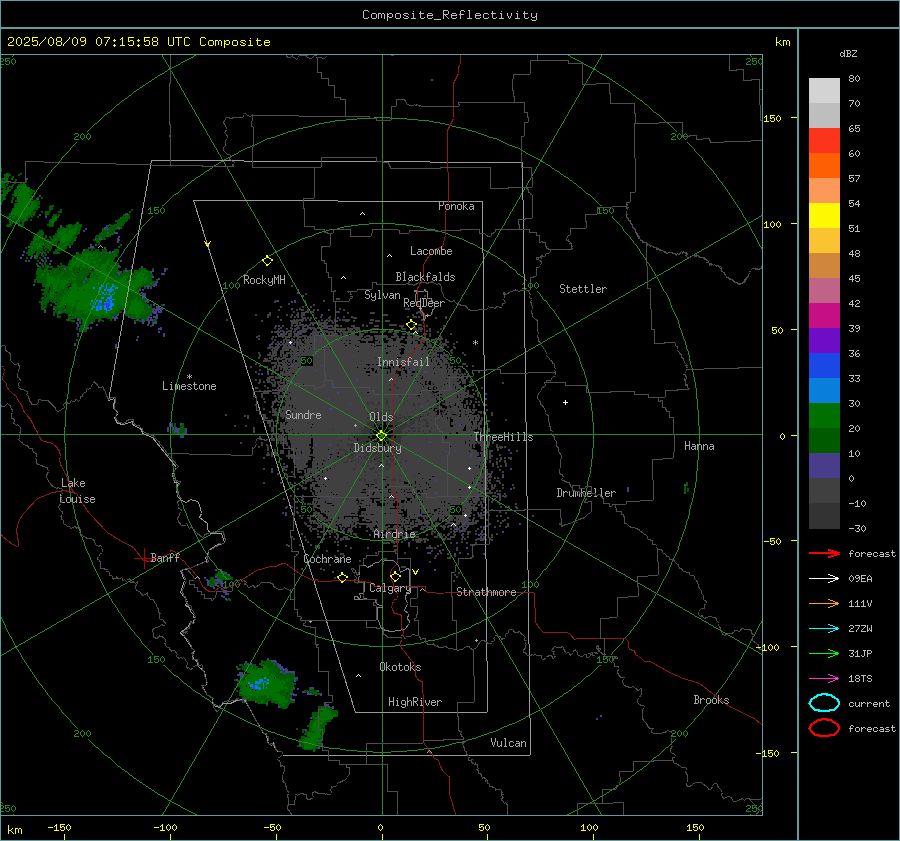Click the Drumheller label
This screenshot has width=900, height=841.
point(586,493)
